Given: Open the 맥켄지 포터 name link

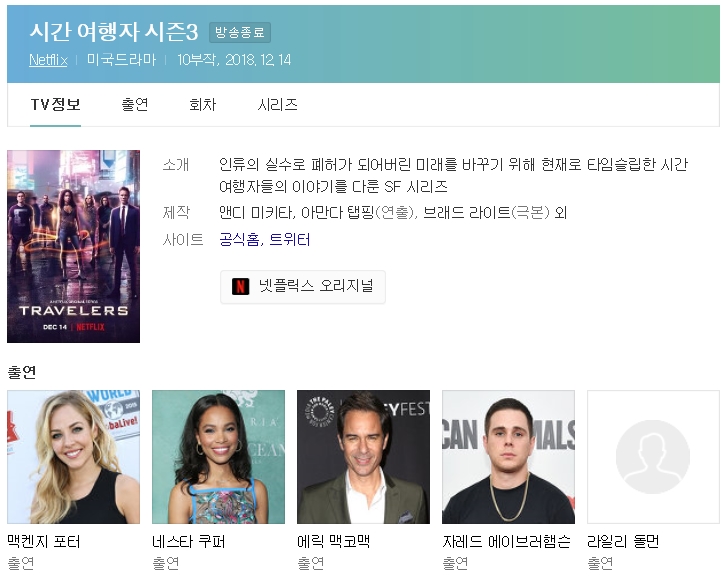Looking at the screenshot, I should click(44, 542).
